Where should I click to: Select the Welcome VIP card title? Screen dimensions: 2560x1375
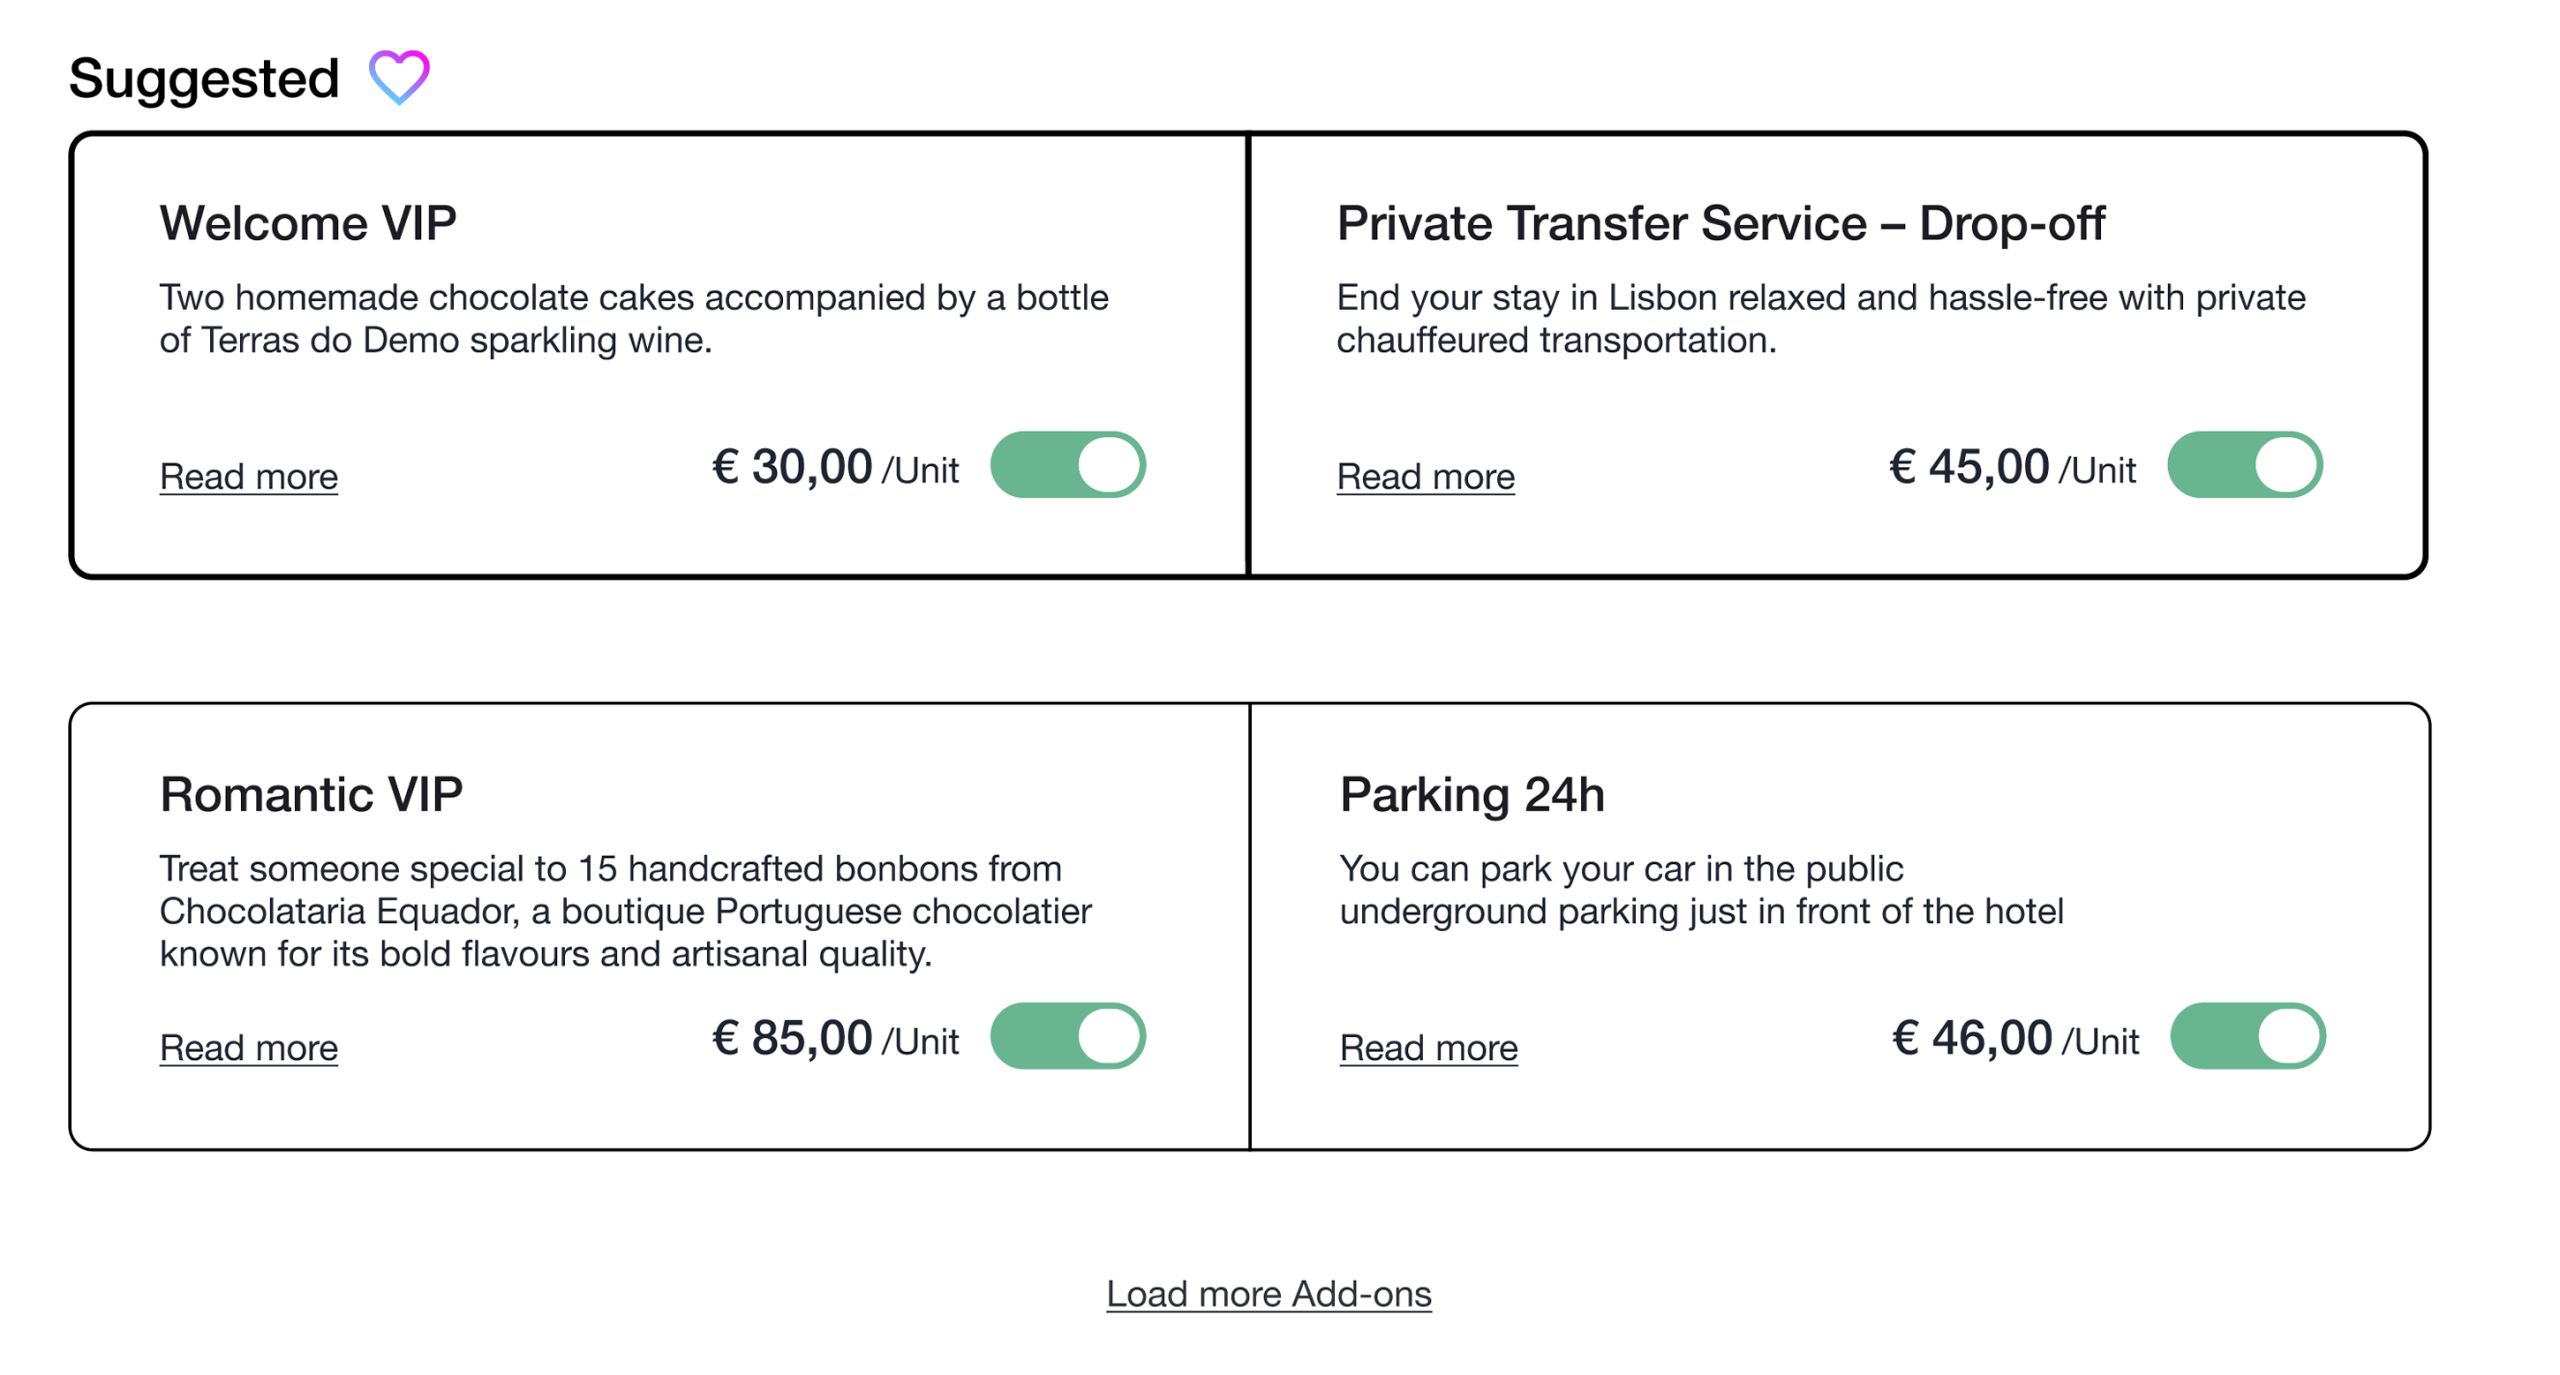click(x=307, y=222)
